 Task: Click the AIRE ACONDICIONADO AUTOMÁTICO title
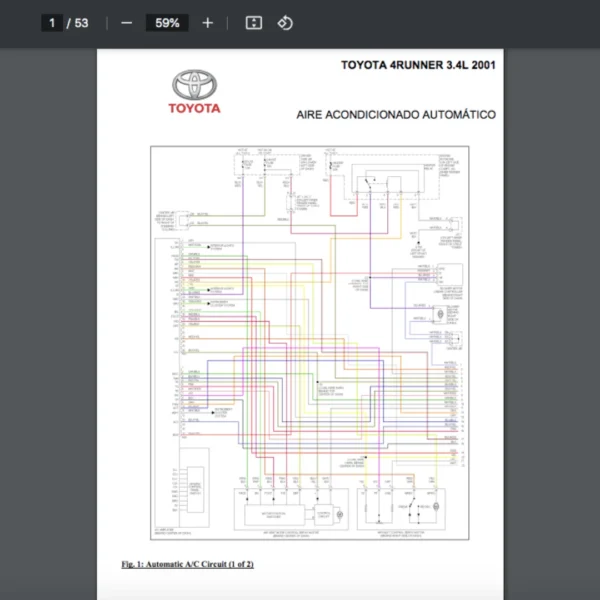point(396,115)
